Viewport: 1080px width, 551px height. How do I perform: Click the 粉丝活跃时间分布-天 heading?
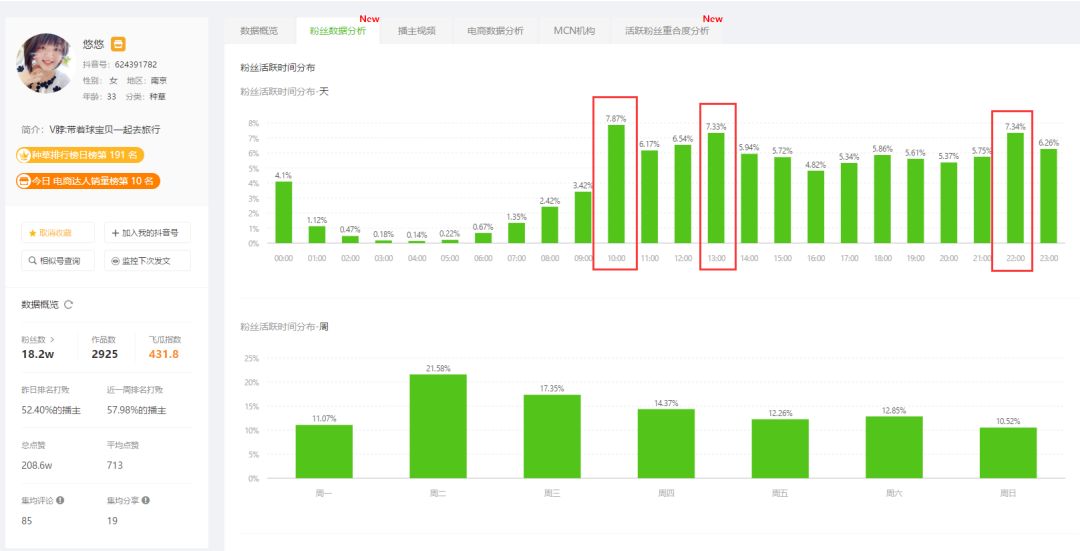coord(284,91)
